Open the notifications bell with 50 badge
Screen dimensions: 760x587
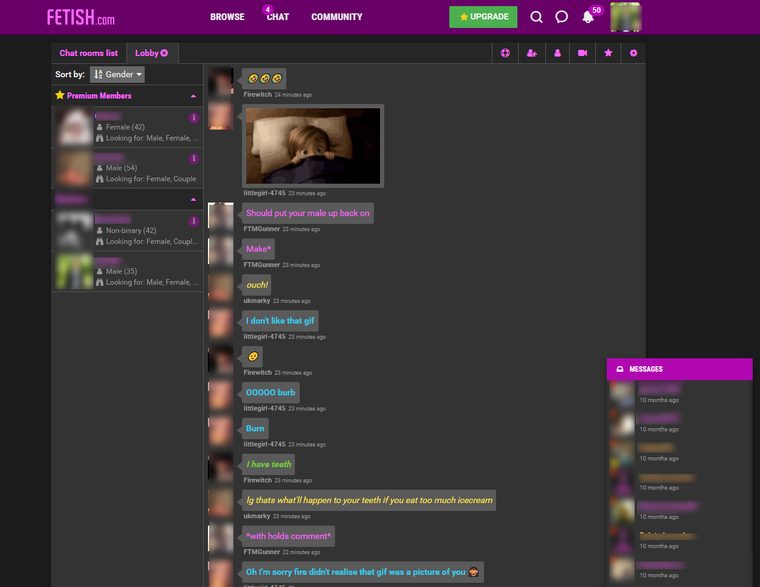590,16
